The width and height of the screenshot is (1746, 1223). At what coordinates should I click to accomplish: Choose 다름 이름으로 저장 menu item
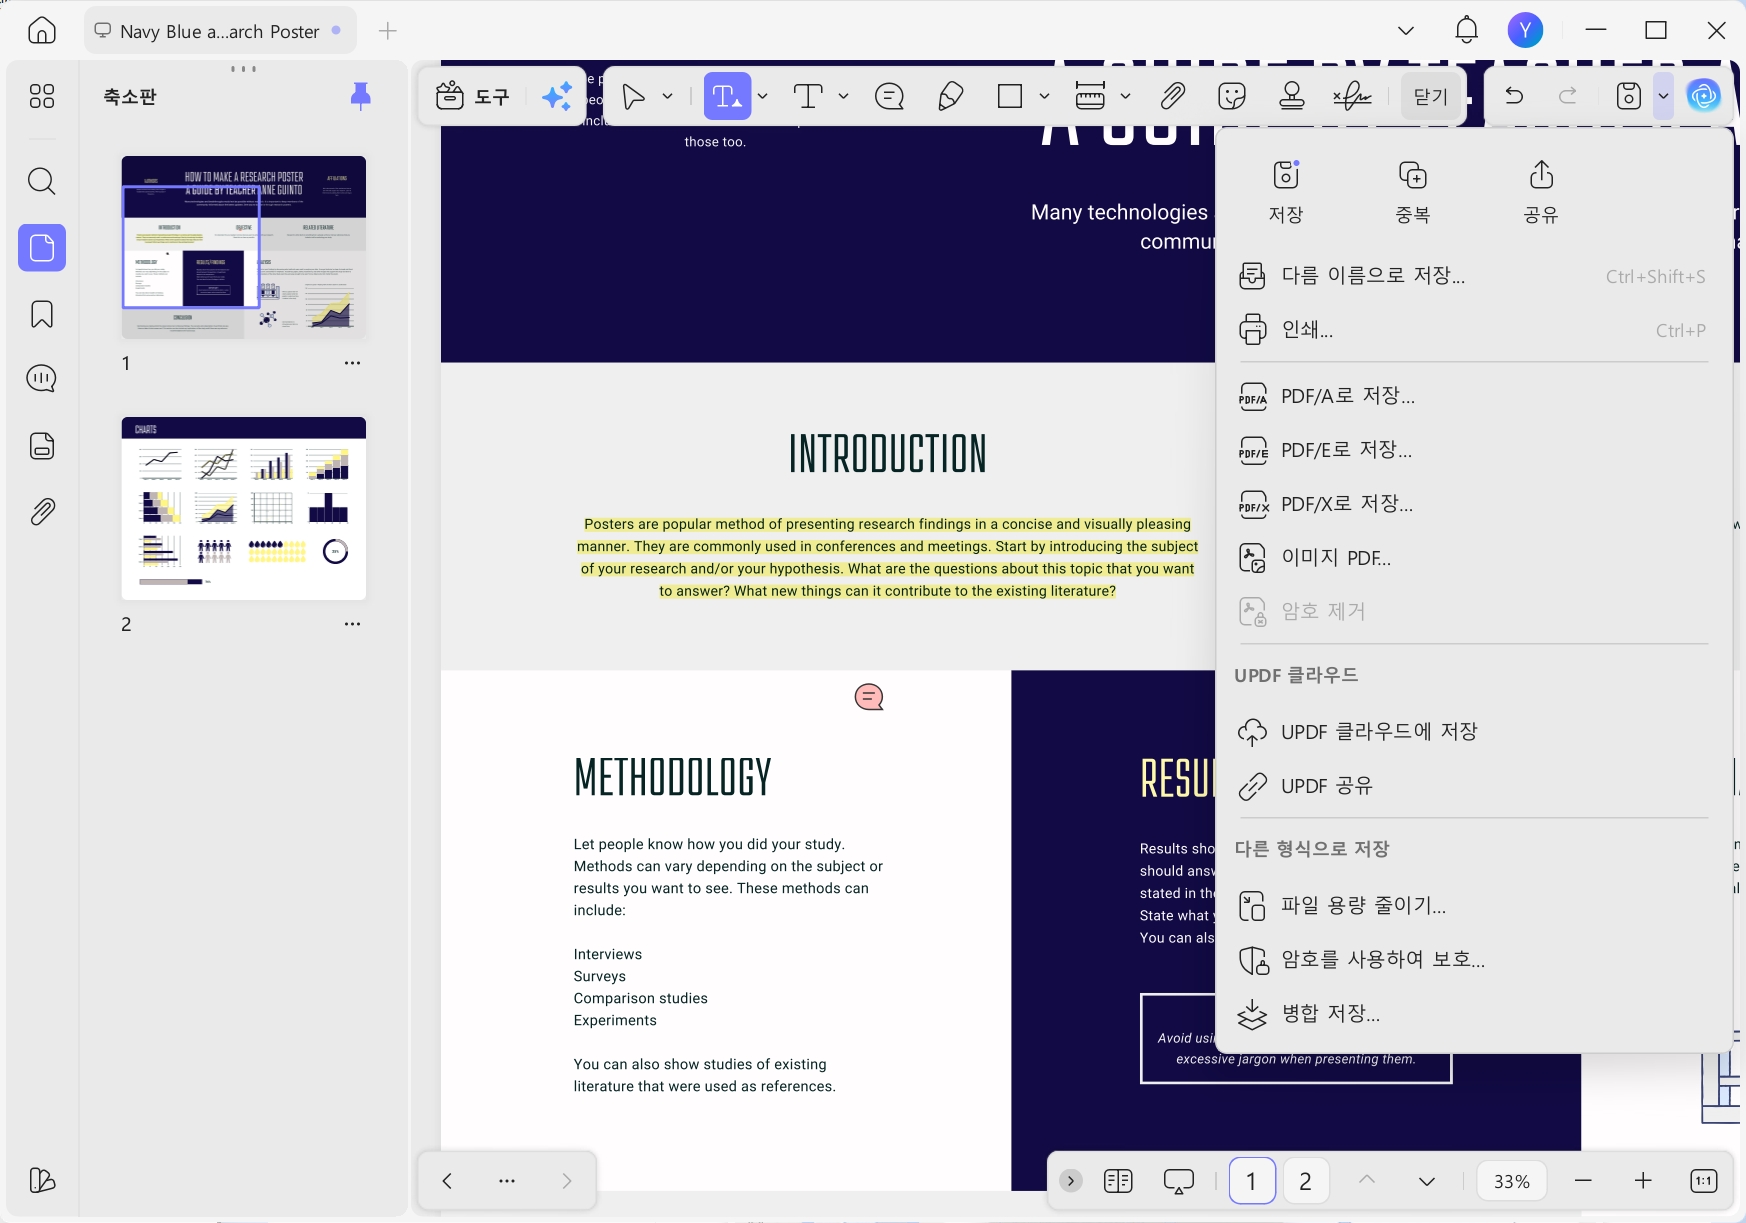click(1472, 276)
